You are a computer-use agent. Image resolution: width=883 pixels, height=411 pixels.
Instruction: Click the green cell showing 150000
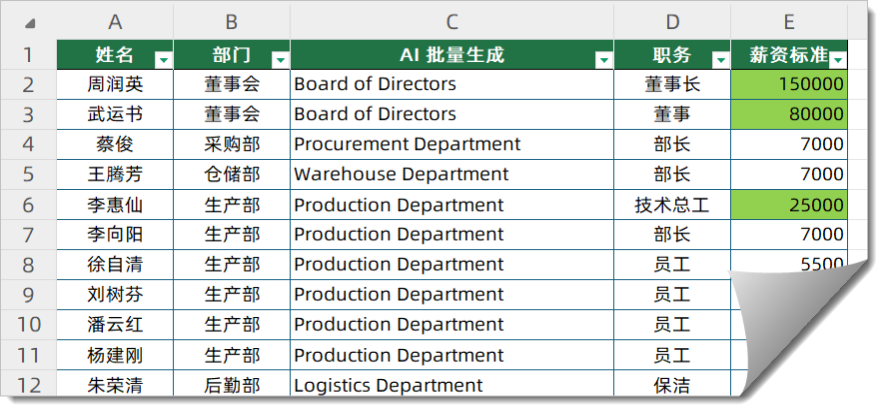tap(789, 84)
